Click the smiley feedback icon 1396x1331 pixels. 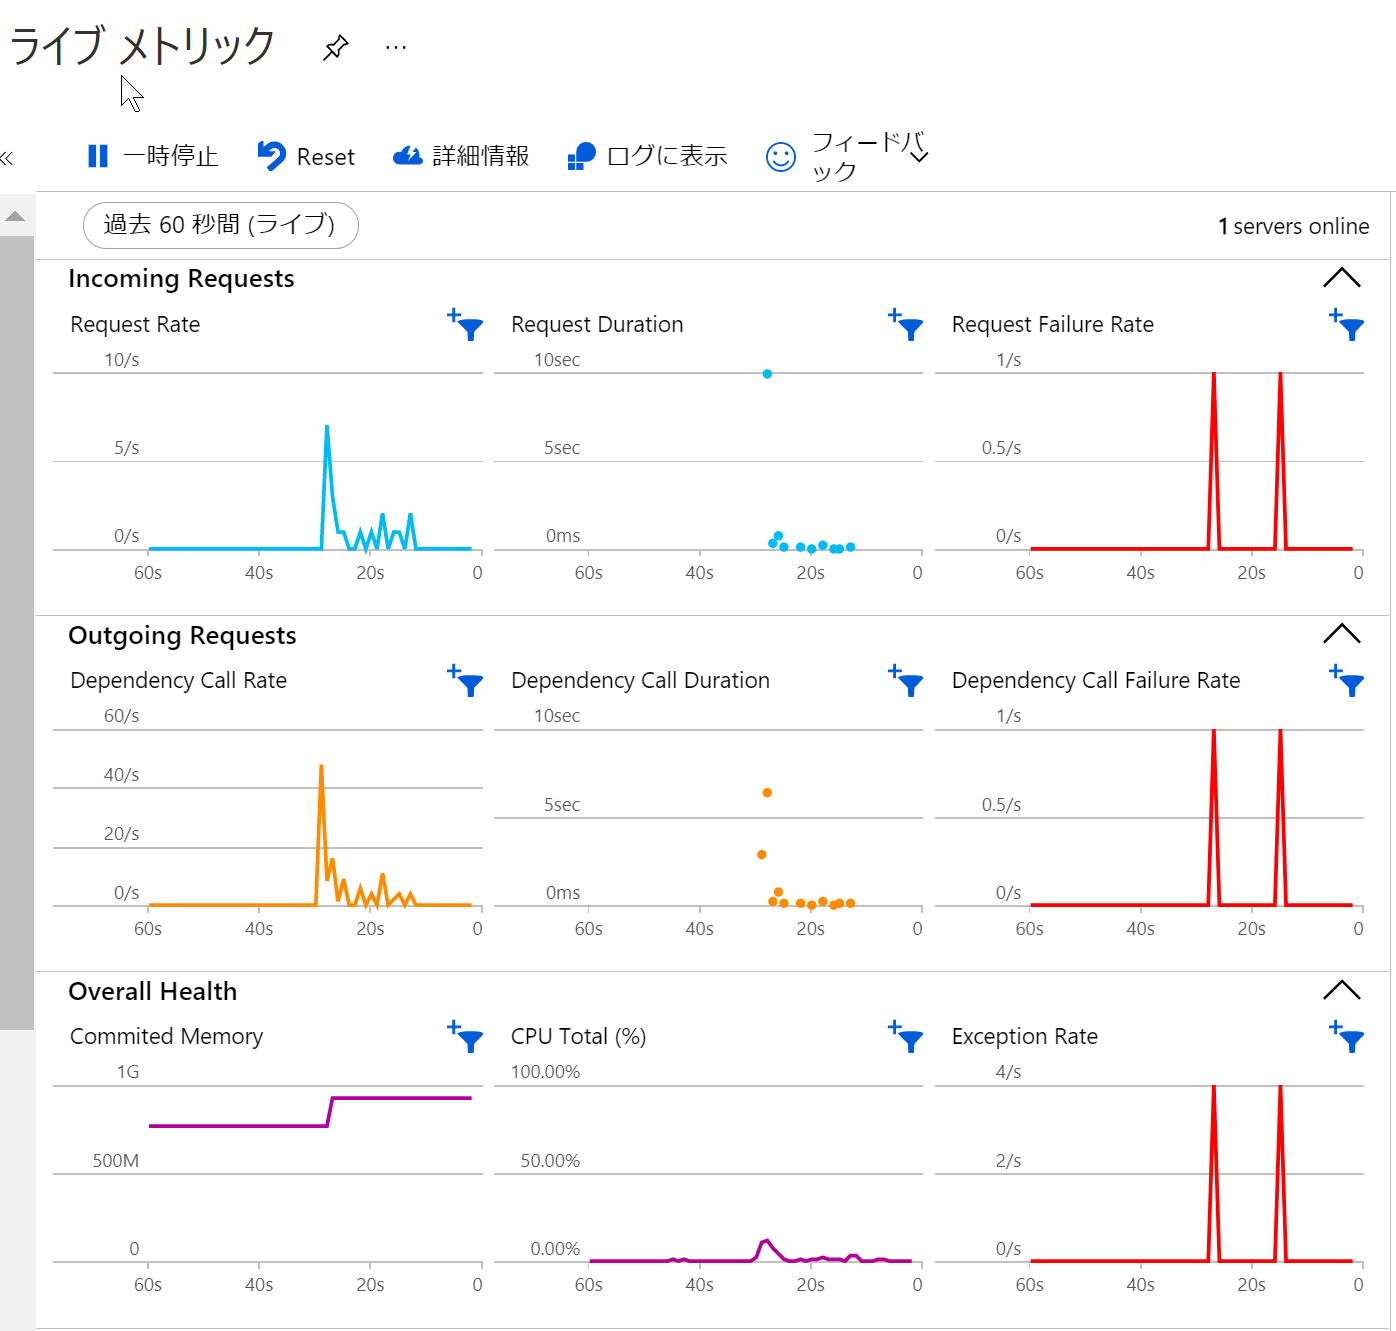coord(780,157)
